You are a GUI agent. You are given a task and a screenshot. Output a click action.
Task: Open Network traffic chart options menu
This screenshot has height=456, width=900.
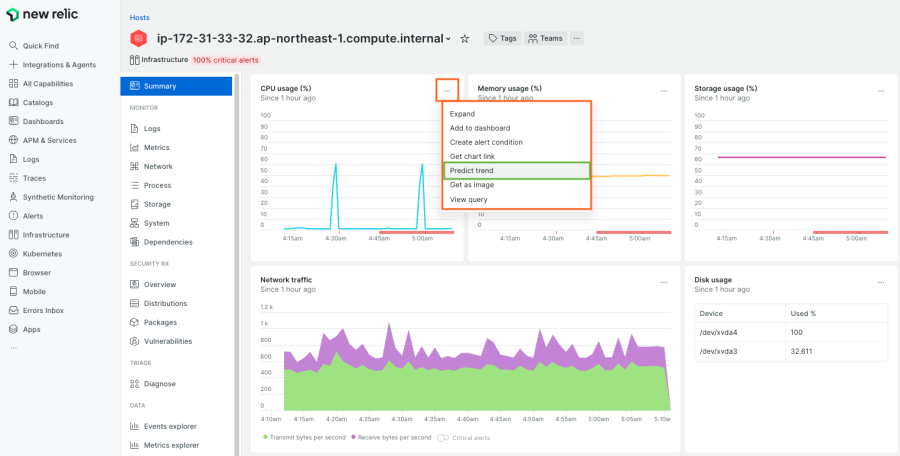pyautogui.click(x=664, y=282)
